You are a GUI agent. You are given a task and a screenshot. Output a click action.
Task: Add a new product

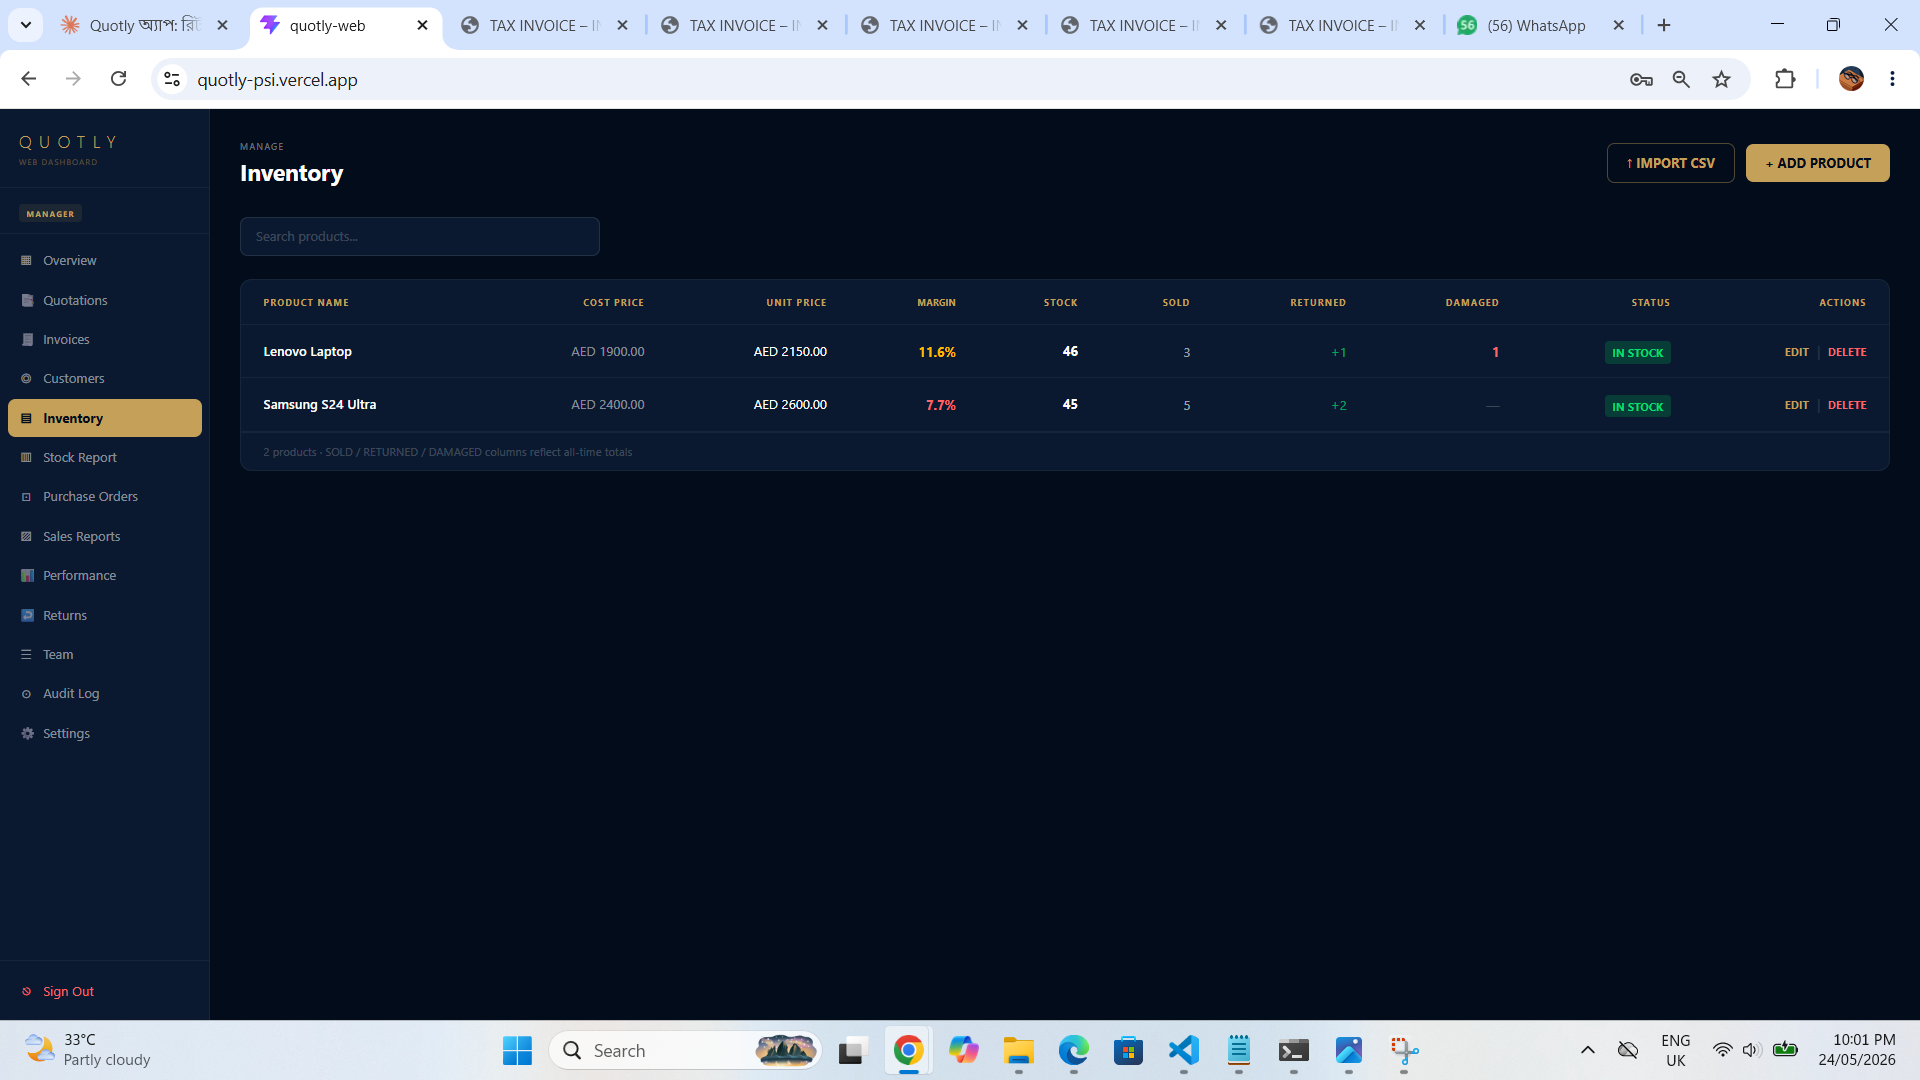(1817, 163)
